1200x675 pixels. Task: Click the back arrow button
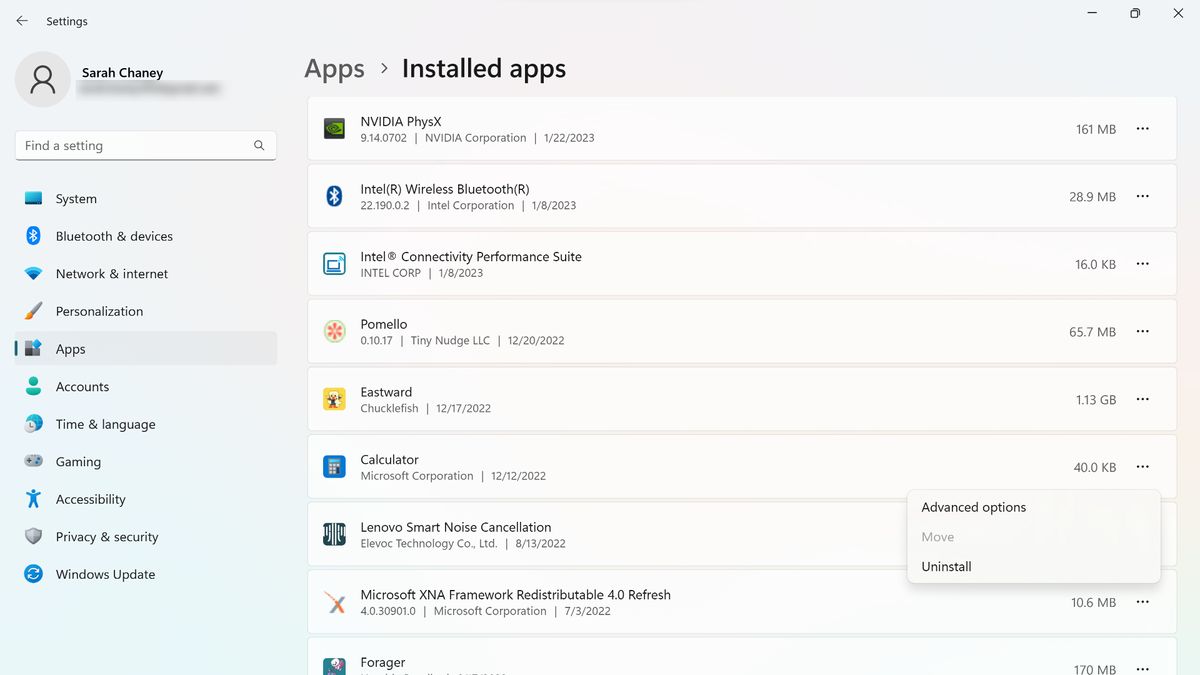22,20
